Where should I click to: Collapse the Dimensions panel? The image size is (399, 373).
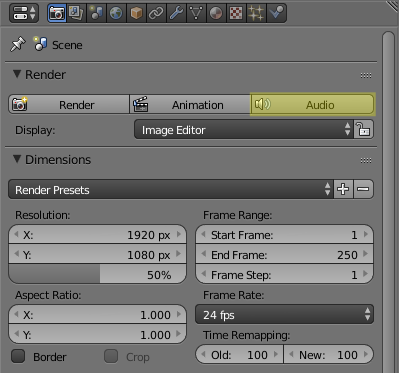17,159
